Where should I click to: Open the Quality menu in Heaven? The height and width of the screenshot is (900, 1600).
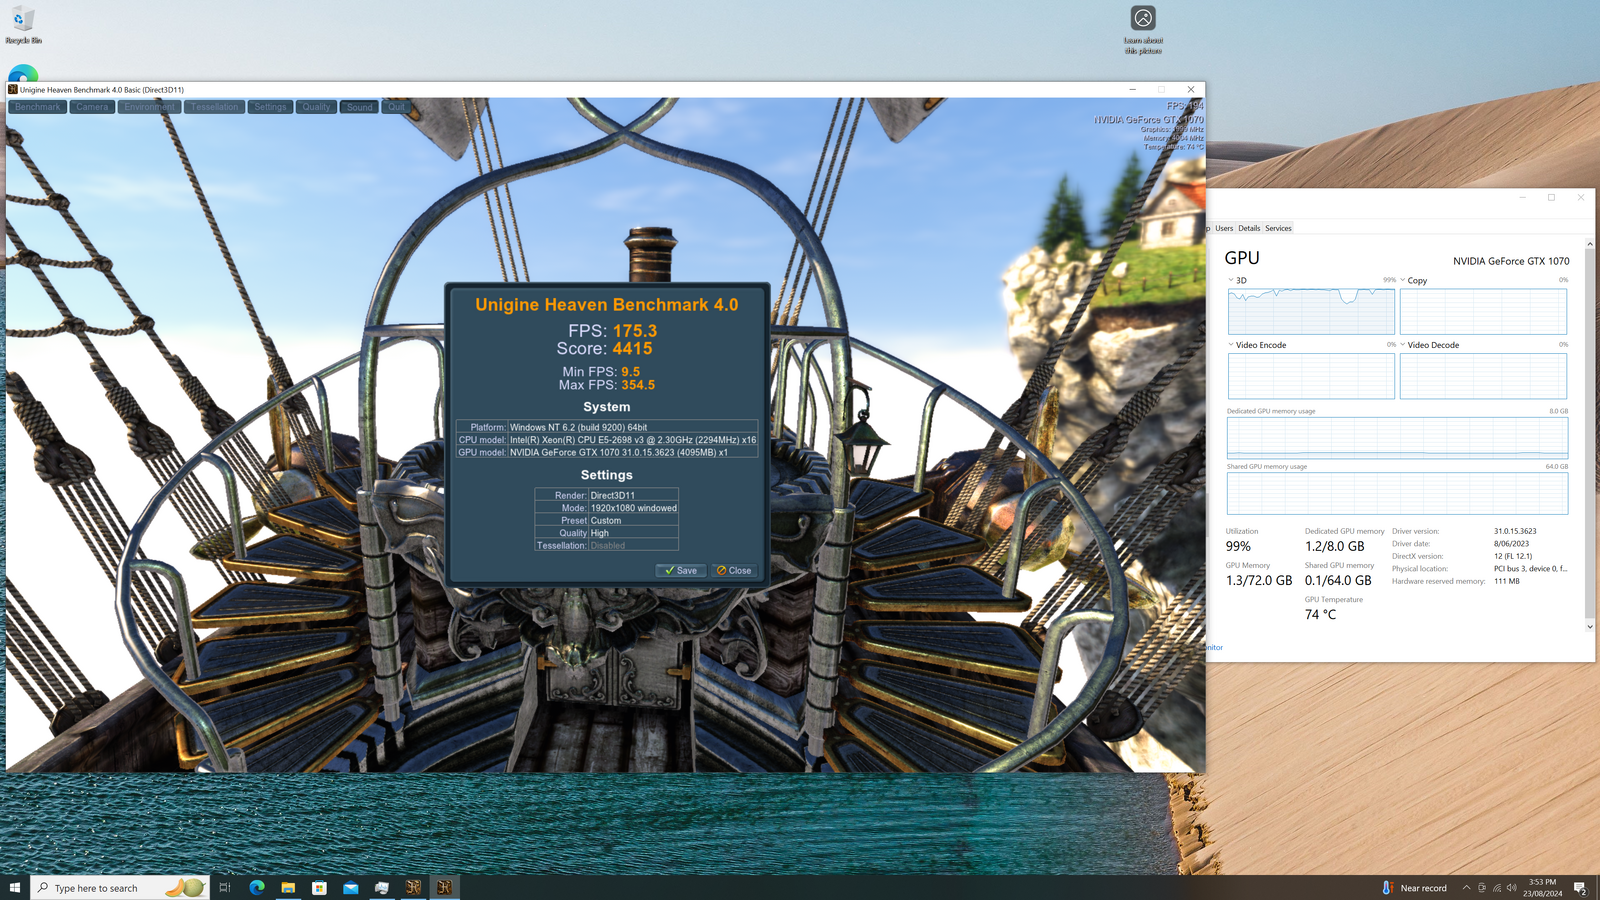click(316, 107)
